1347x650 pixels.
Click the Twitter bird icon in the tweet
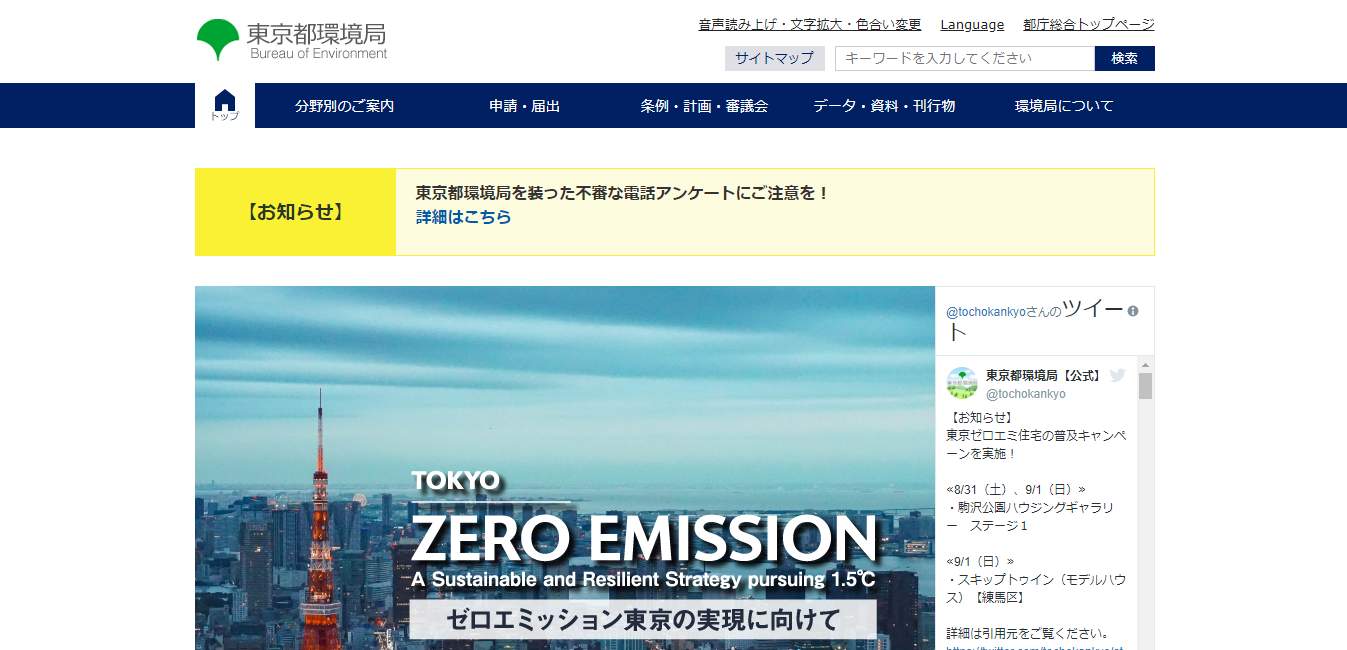[1117, 376]
